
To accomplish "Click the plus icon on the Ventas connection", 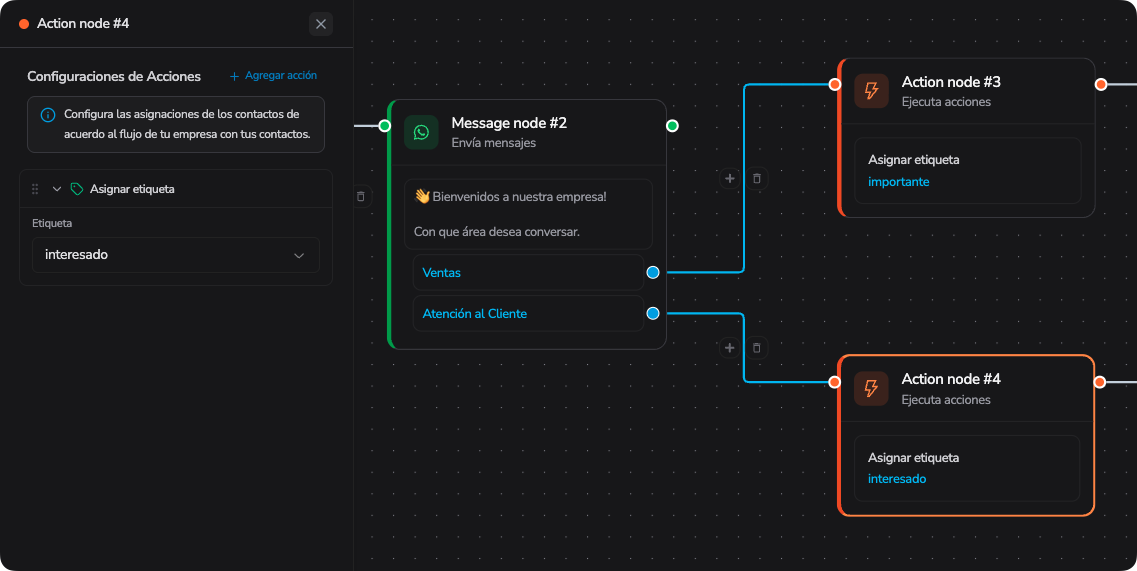I will click(x=729, y=178).
